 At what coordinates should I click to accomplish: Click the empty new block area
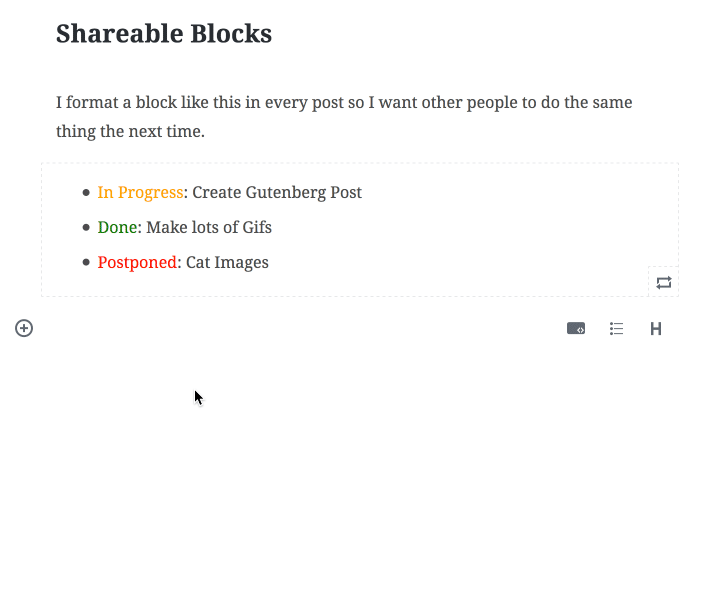pos(297,329)
